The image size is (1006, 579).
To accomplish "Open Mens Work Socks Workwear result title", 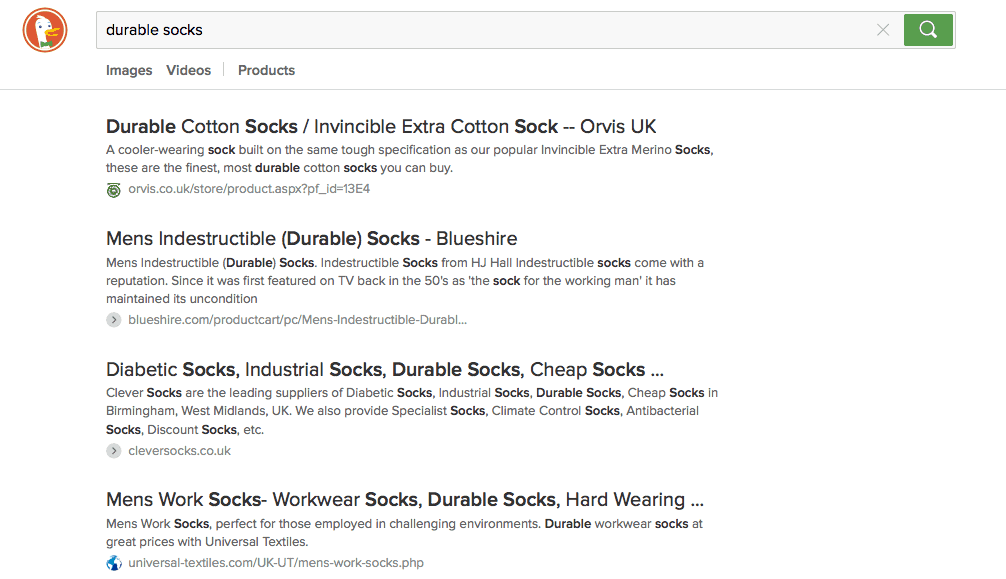I will [405, 499].
